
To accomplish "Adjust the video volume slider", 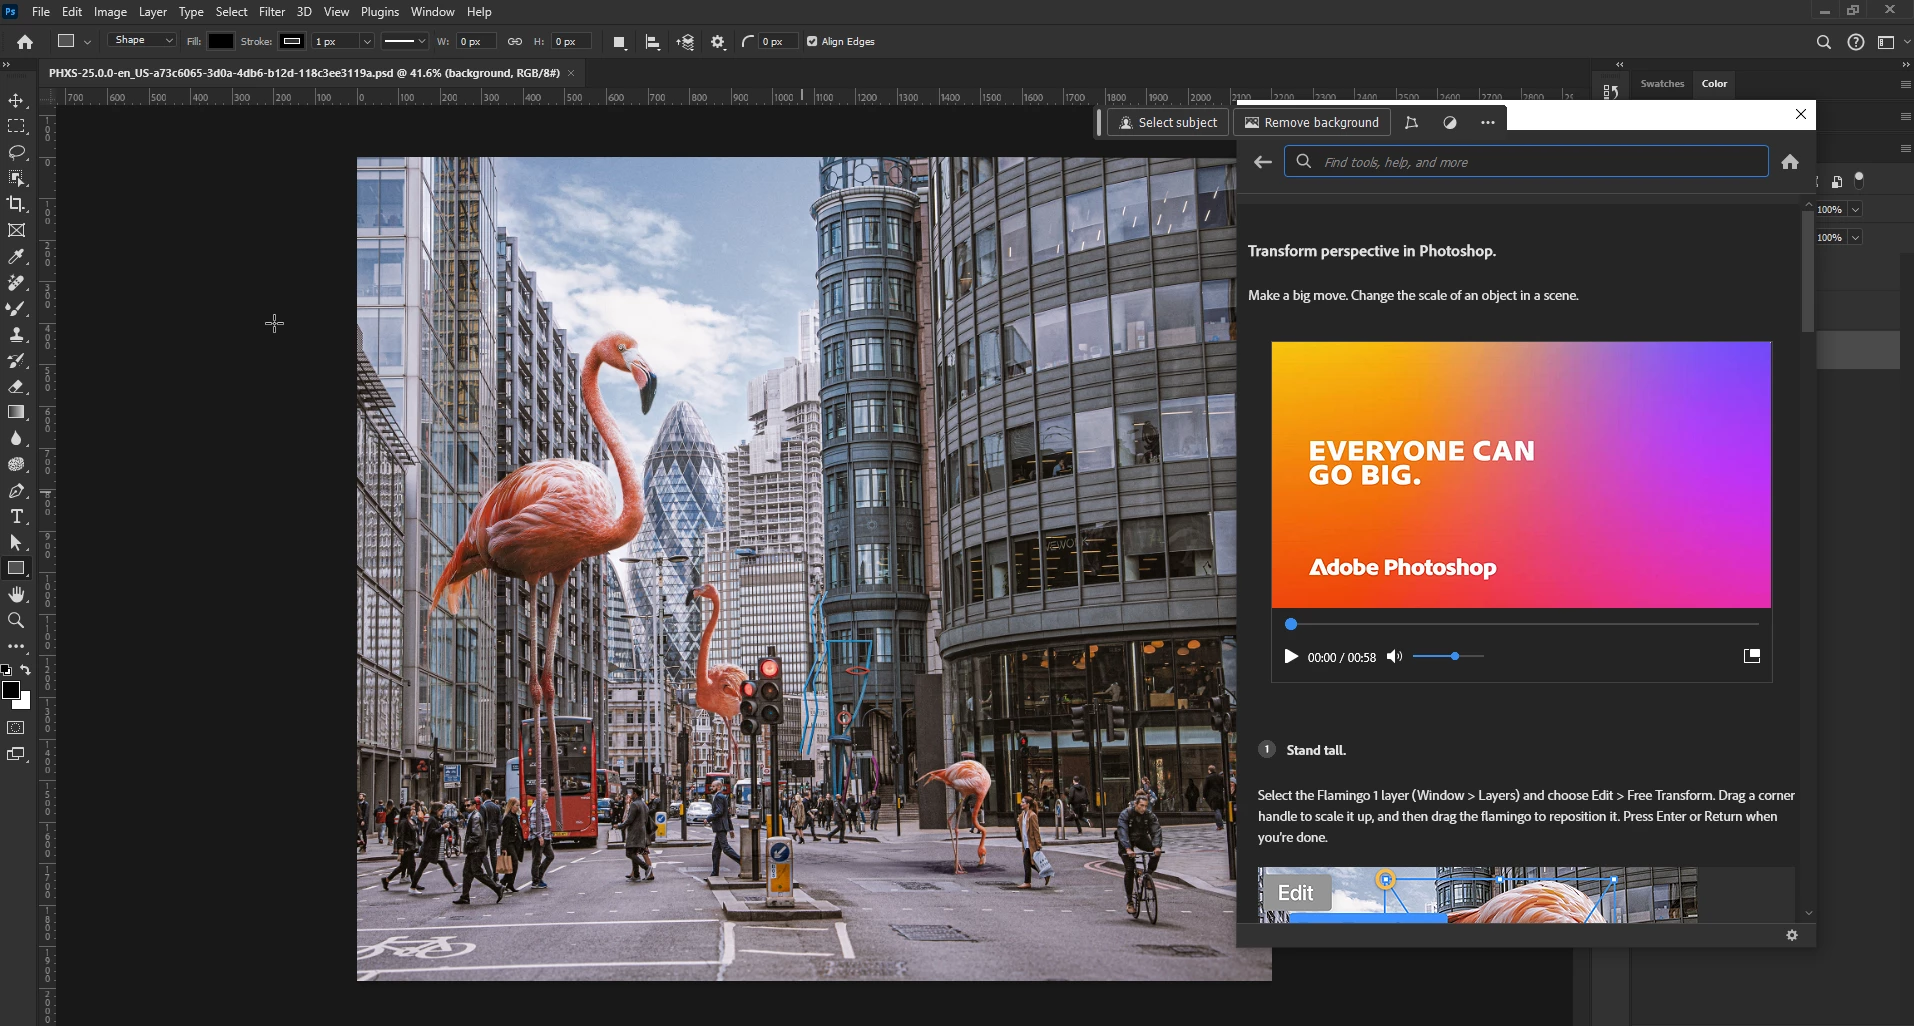I will 1448,657.
